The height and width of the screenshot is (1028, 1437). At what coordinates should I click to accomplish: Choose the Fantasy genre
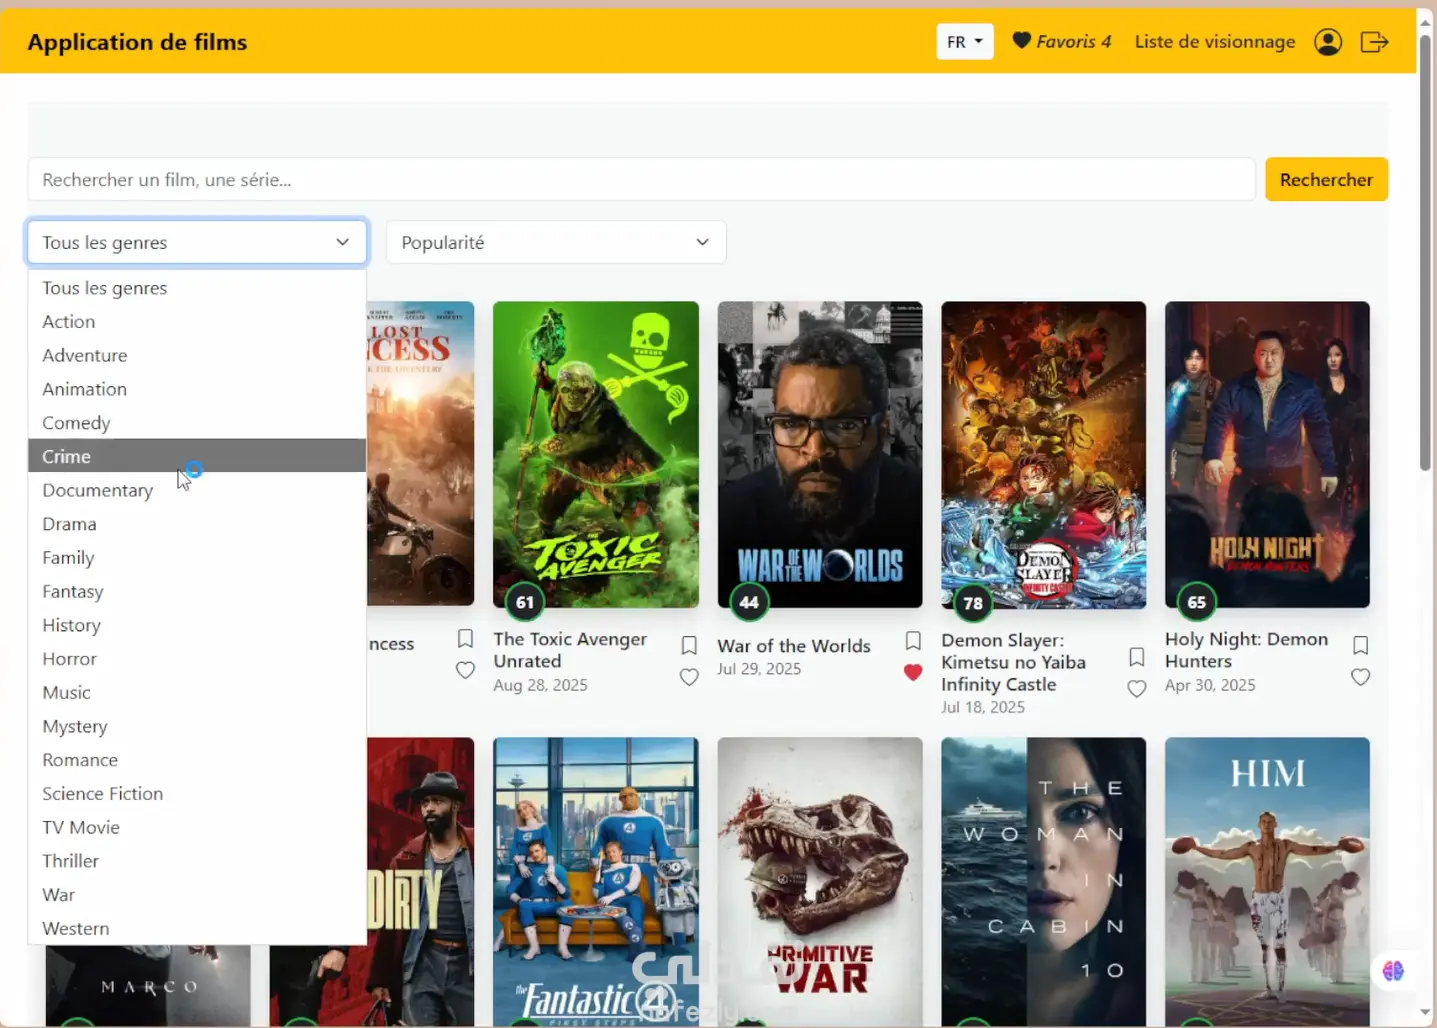[197, 591]
